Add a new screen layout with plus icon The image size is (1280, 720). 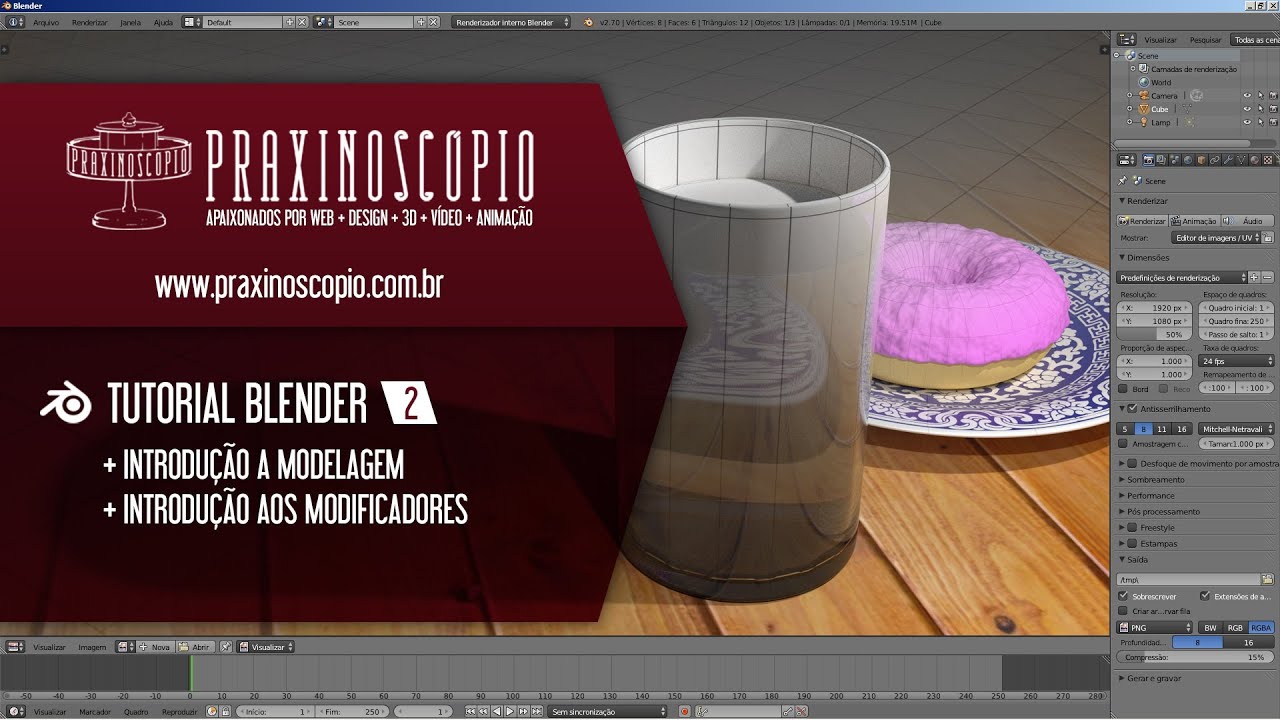click(290, 22)
